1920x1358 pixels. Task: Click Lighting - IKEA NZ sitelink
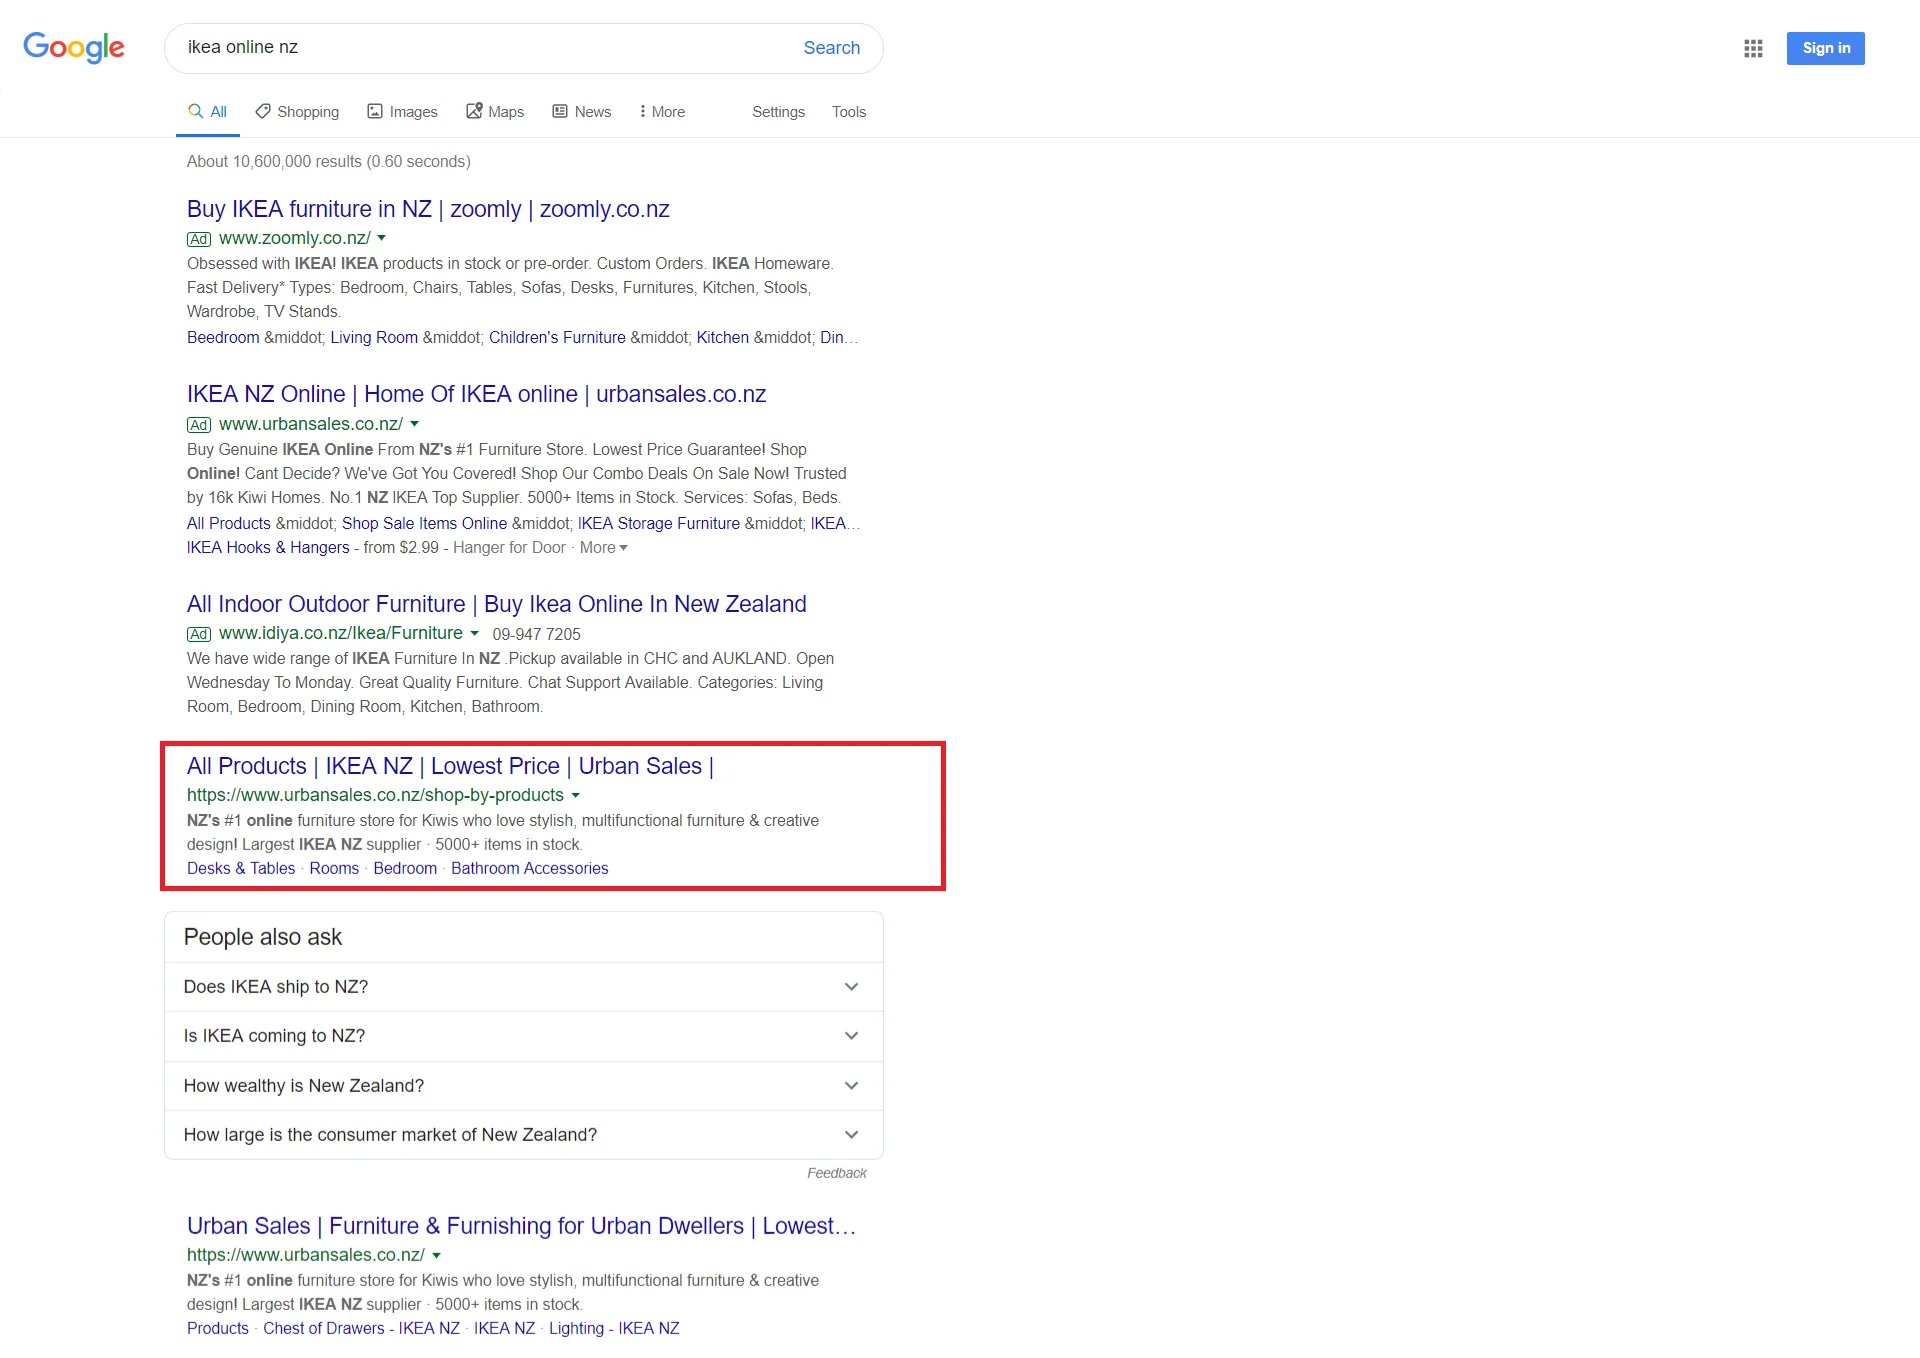tap(614, 1329)
